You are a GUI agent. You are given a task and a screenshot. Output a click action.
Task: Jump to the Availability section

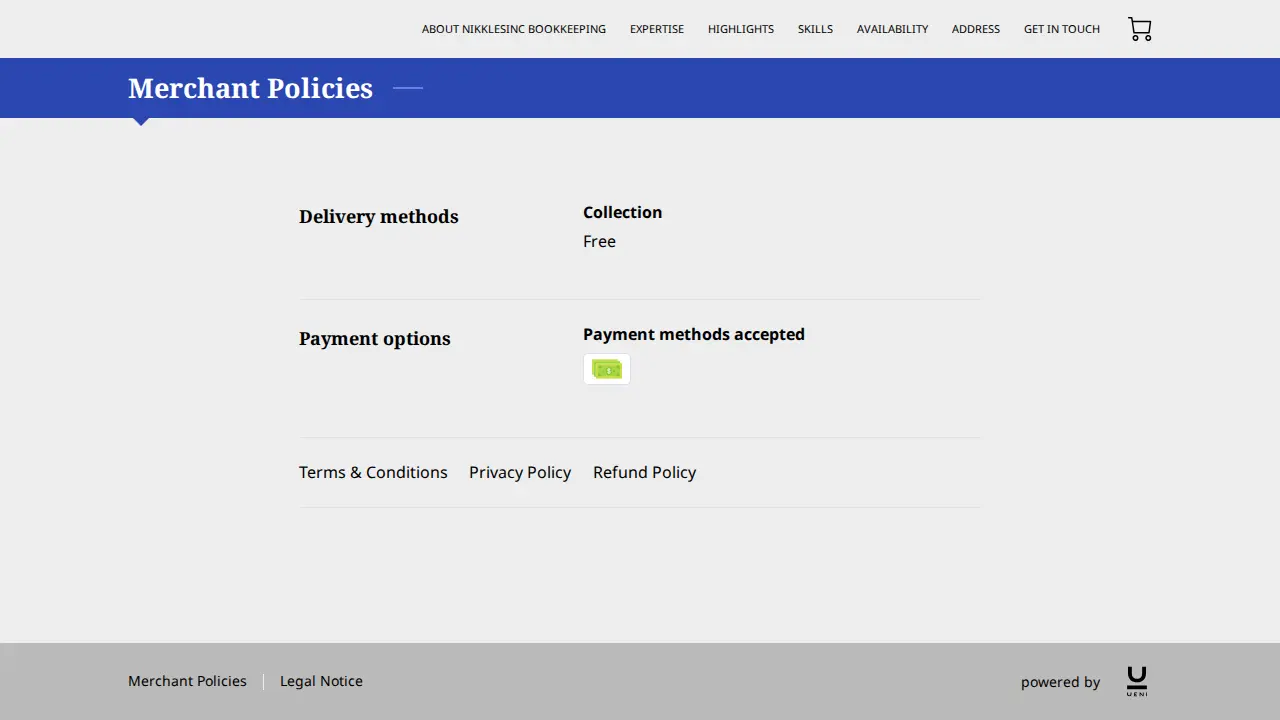tap(892, 29)
